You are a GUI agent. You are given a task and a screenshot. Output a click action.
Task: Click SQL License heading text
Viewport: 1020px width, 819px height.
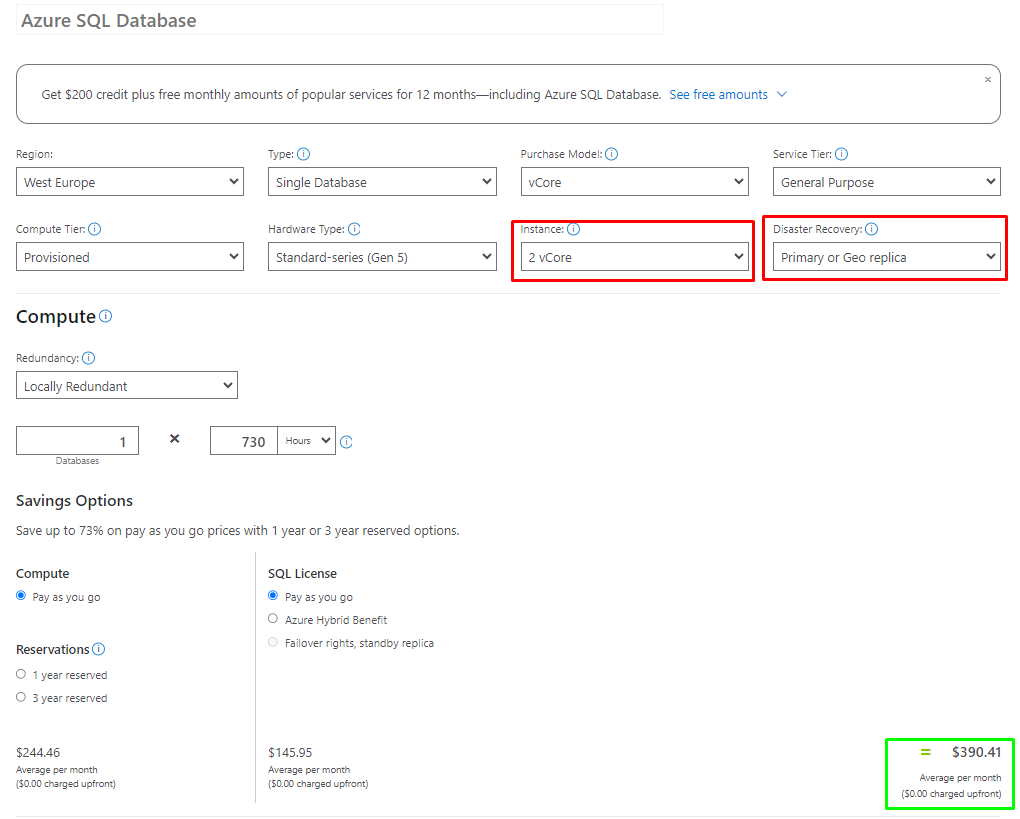[x=302, y=574]
